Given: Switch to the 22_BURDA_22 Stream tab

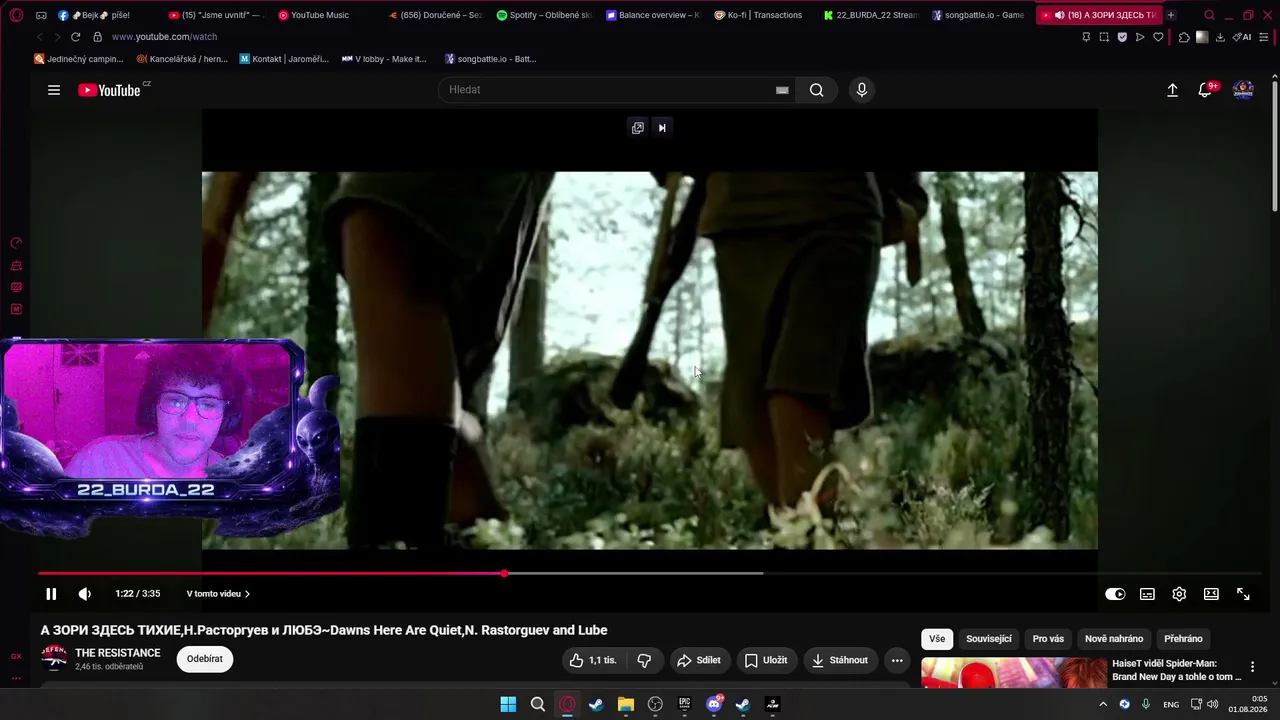Looking at the screenshot, I should pos(872,15).
